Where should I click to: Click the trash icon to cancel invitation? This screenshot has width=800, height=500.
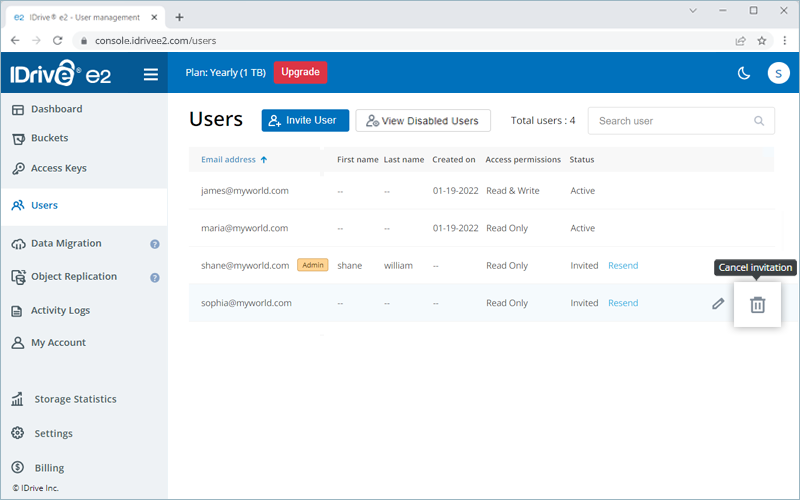click(757, 304)
